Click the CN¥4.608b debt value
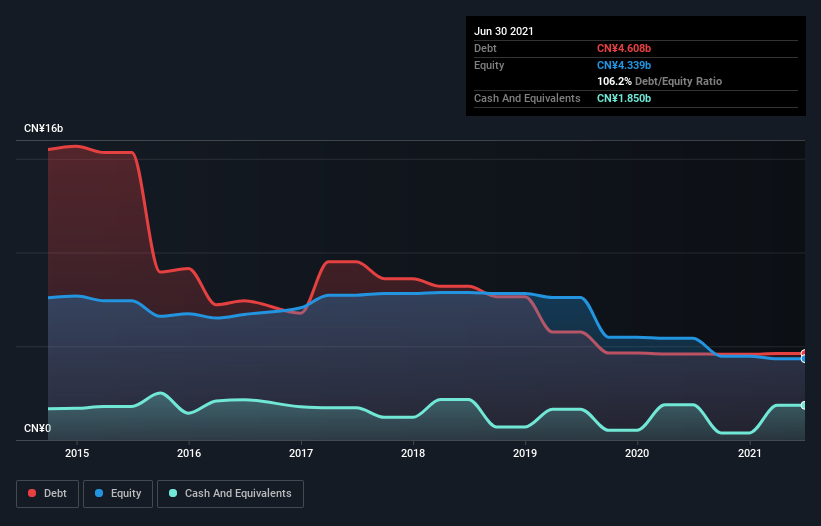Viewport: 821px width, 526px height. point(624,48)
